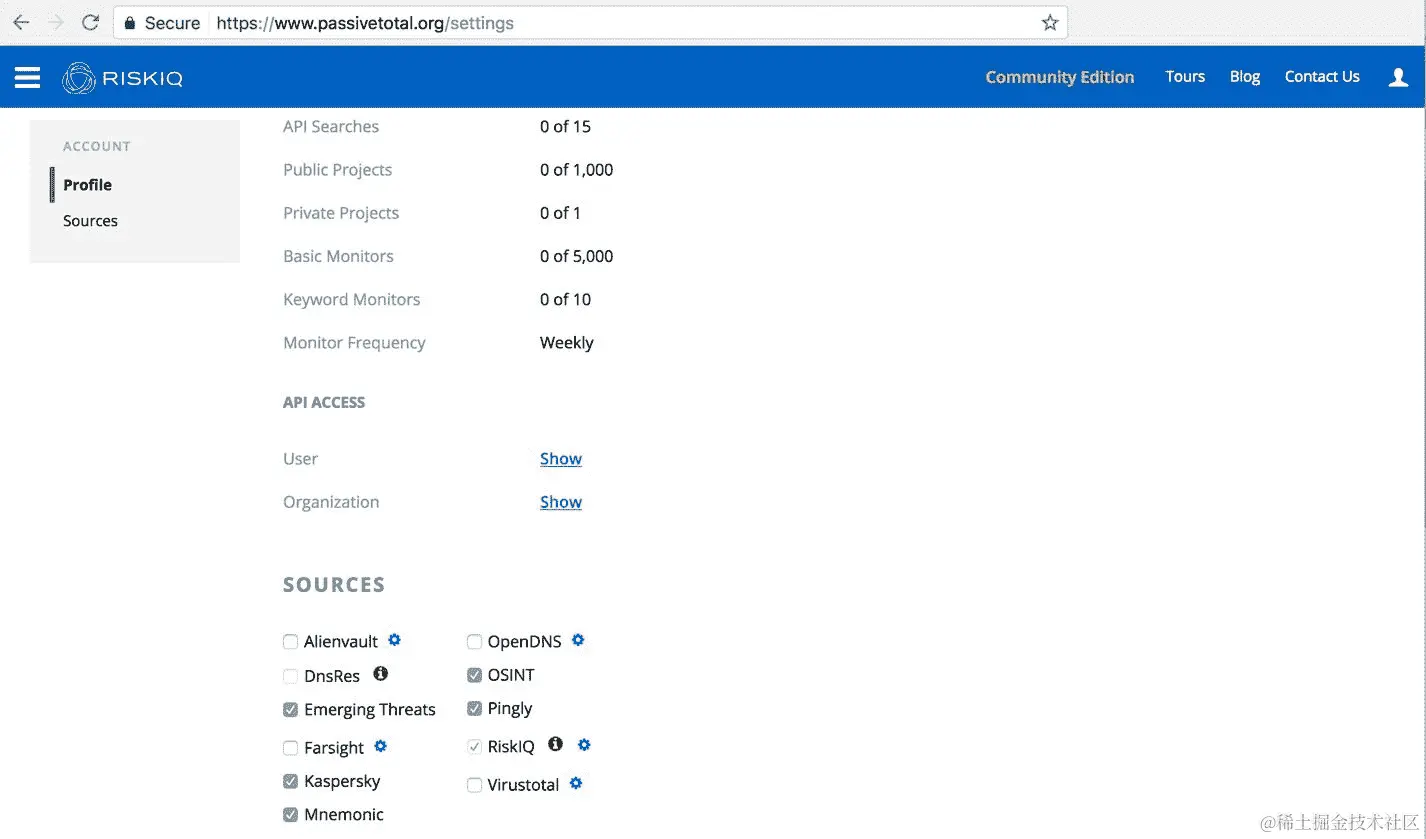The image size is (1426, 839).
Task: View RiskIQ source info icon
Action: pos(556,744)
